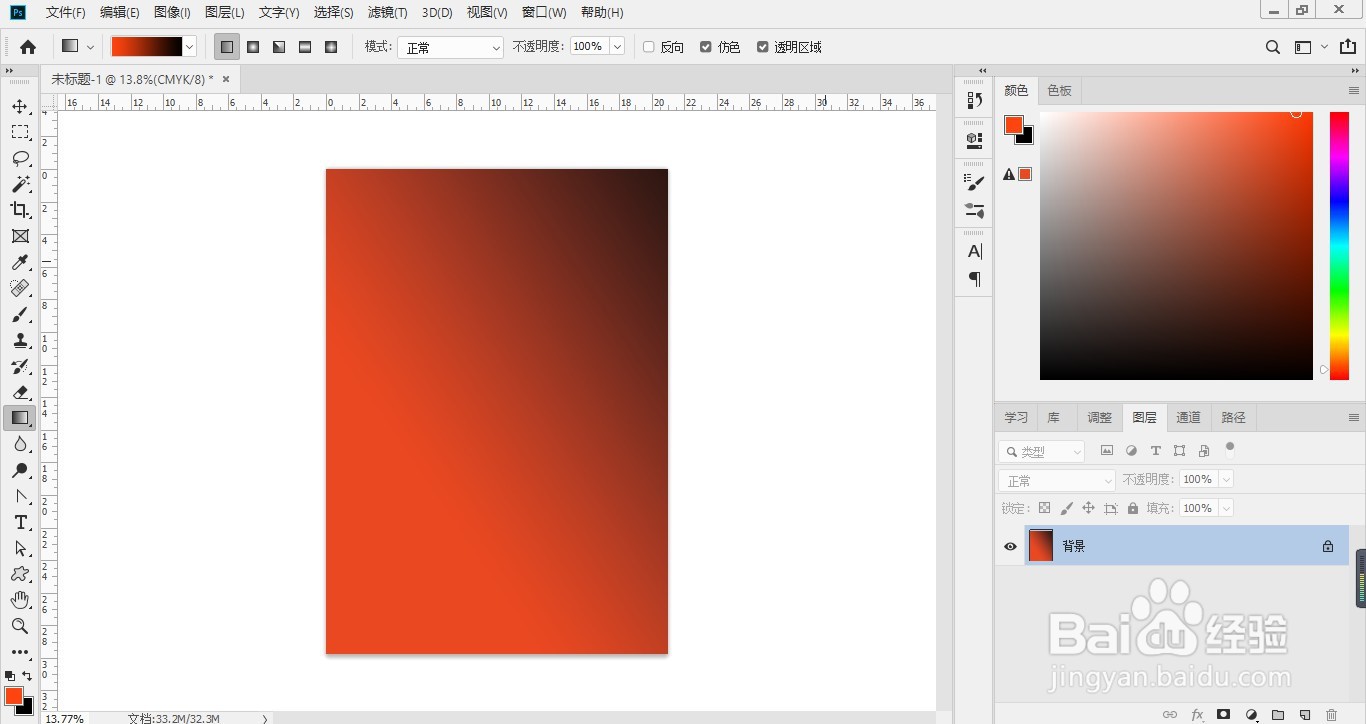Click the Home button in options bar
This screenshot has height=724, width=1366.
tap(28, 47)
